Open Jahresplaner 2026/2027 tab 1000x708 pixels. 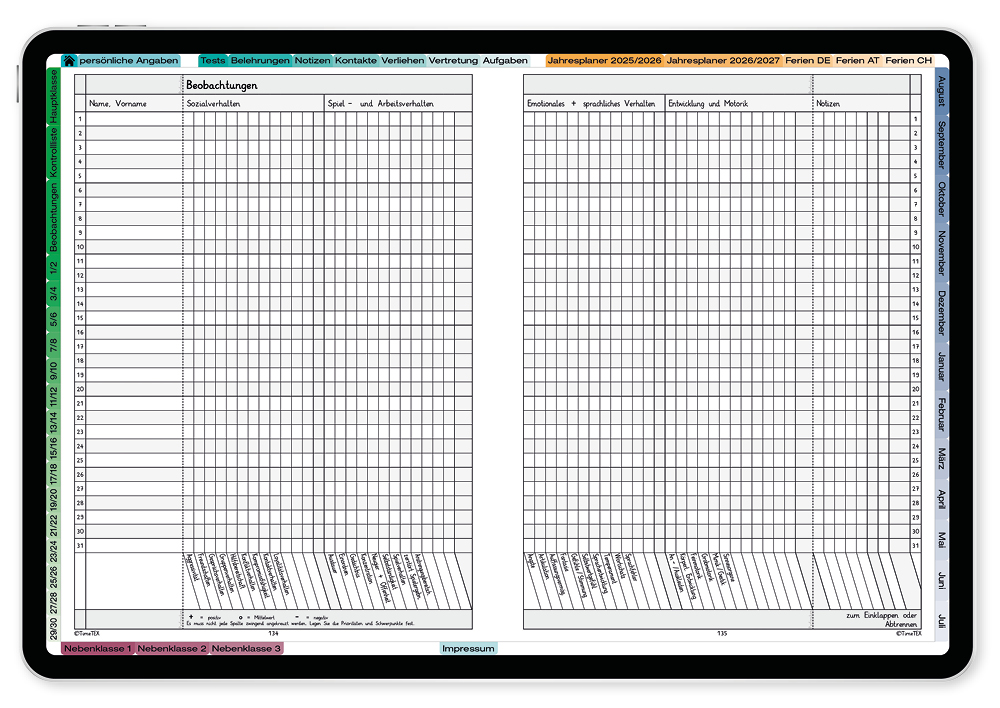723,61
